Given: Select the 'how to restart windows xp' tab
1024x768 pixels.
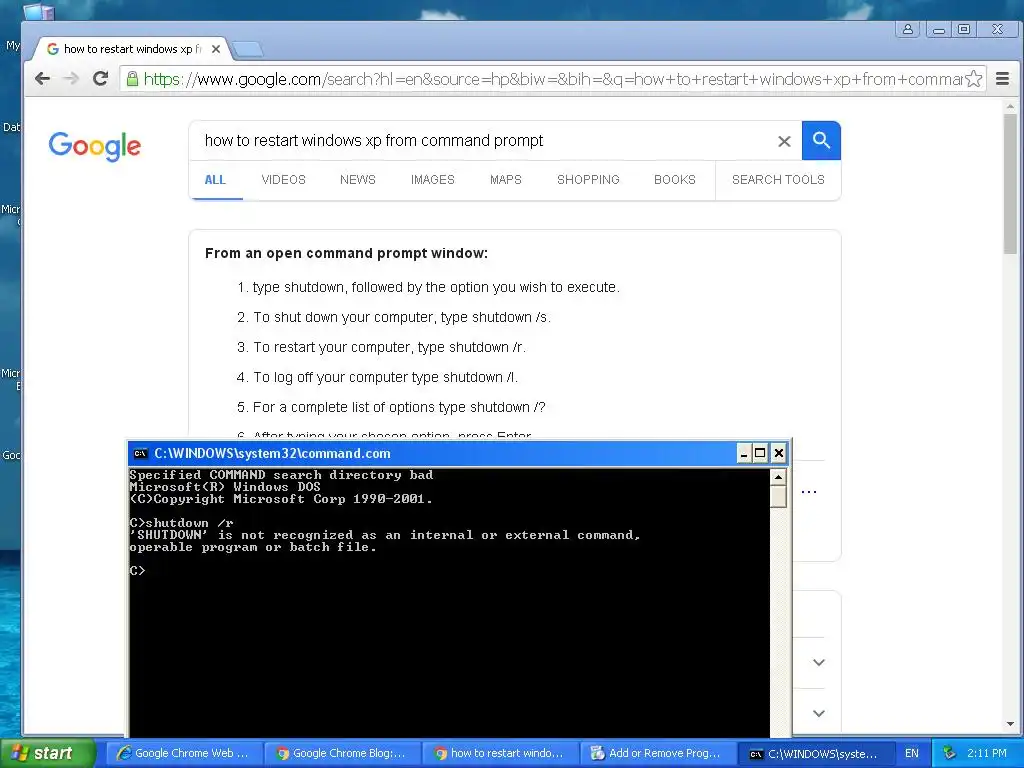Looking at the screenshot, I should [129, 49].
